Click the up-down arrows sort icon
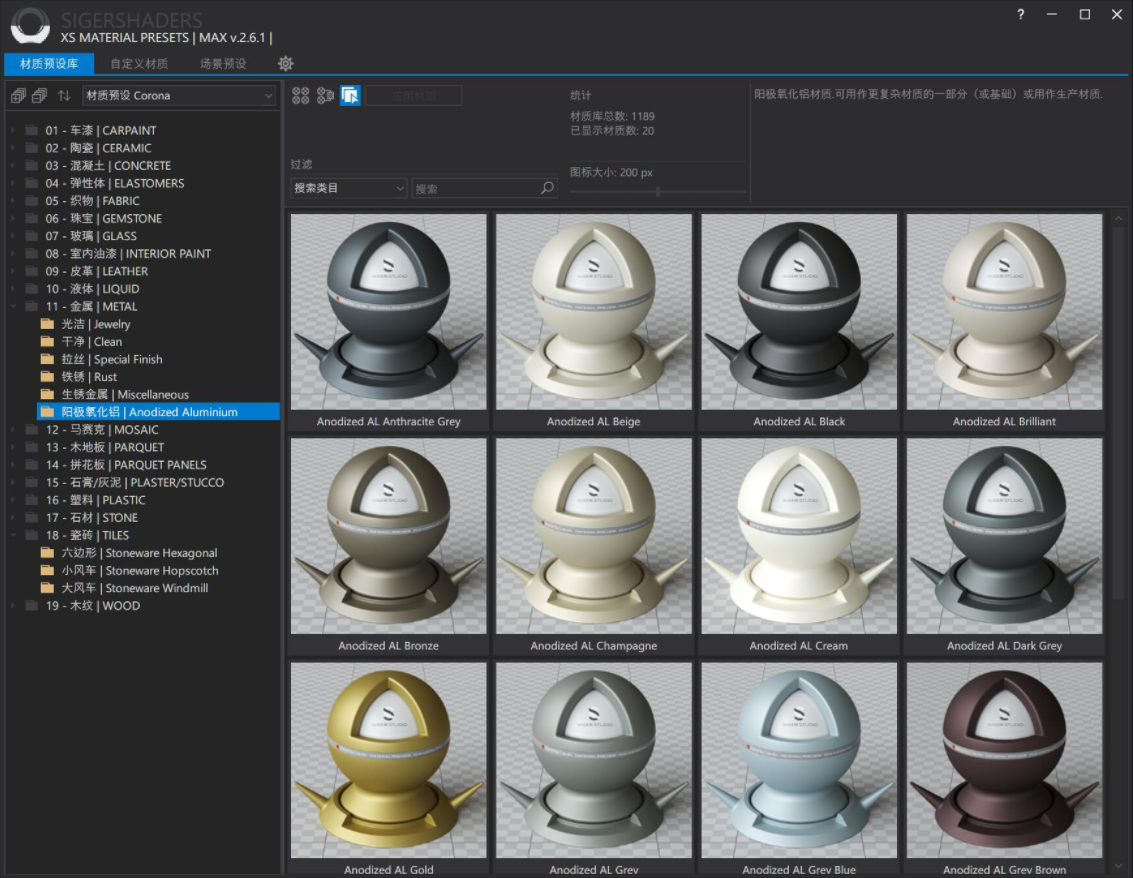Screen dimensions: 1134x878 [x=64, y=96]
